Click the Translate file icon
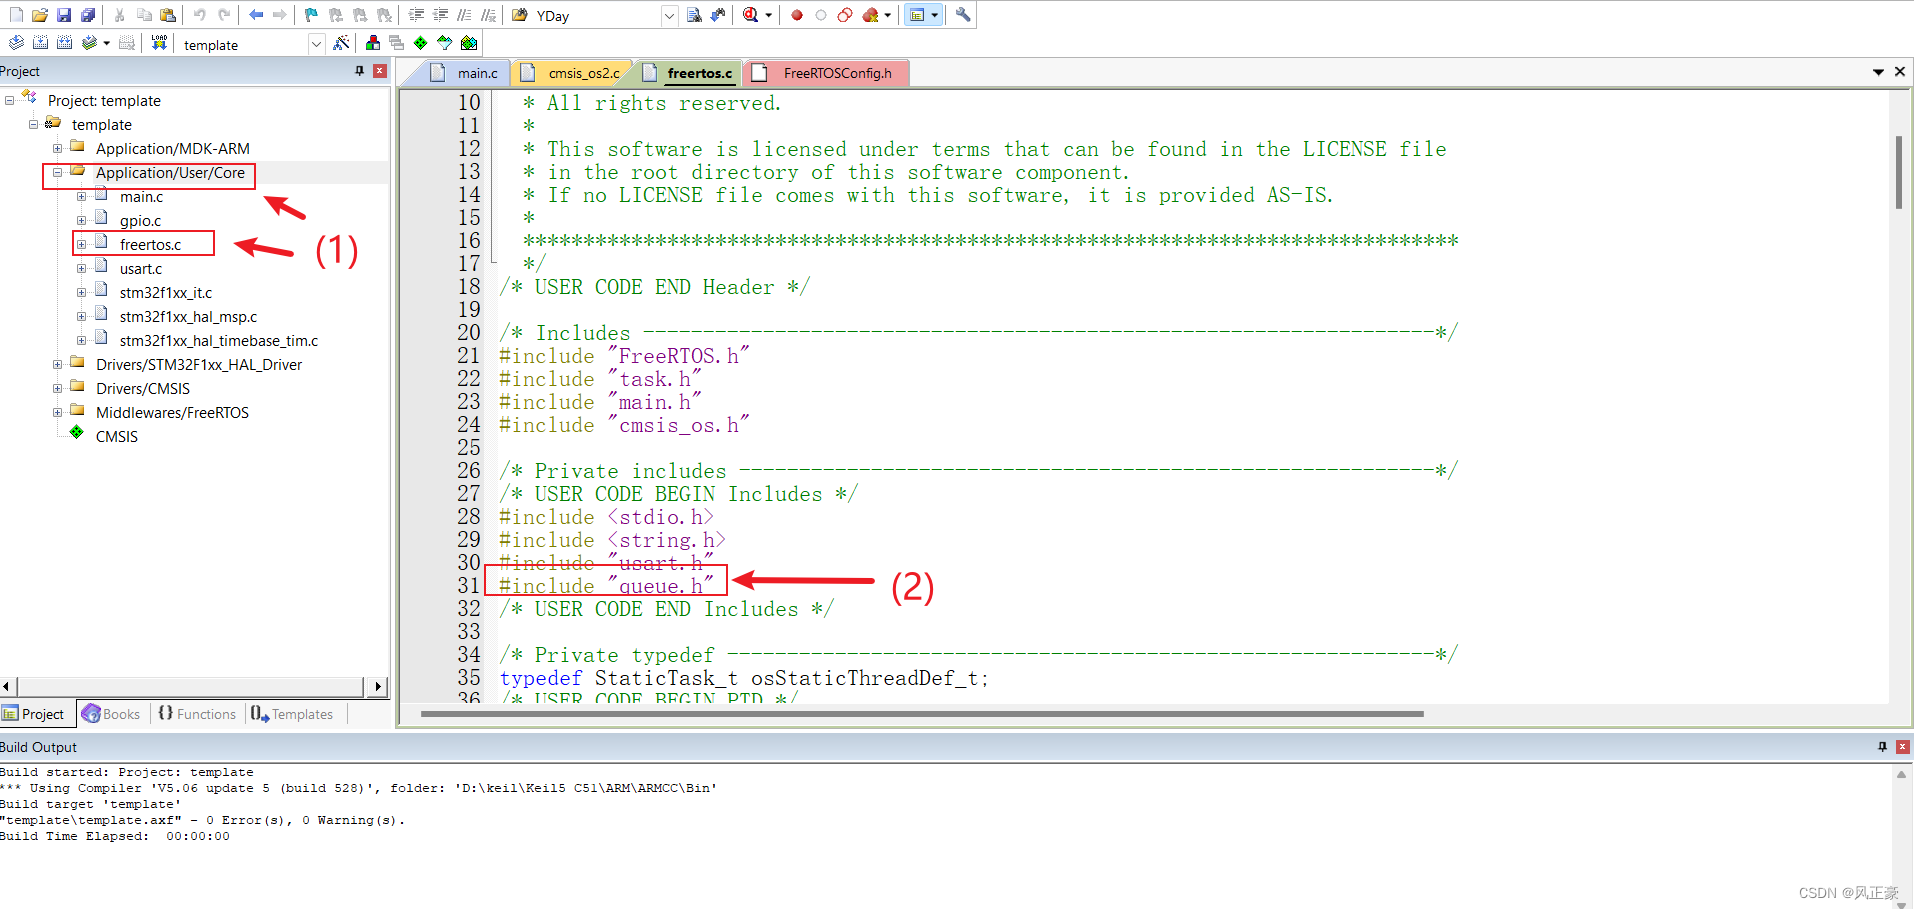The width and height of the screenshot is (1914, 909). pos(16,43)
